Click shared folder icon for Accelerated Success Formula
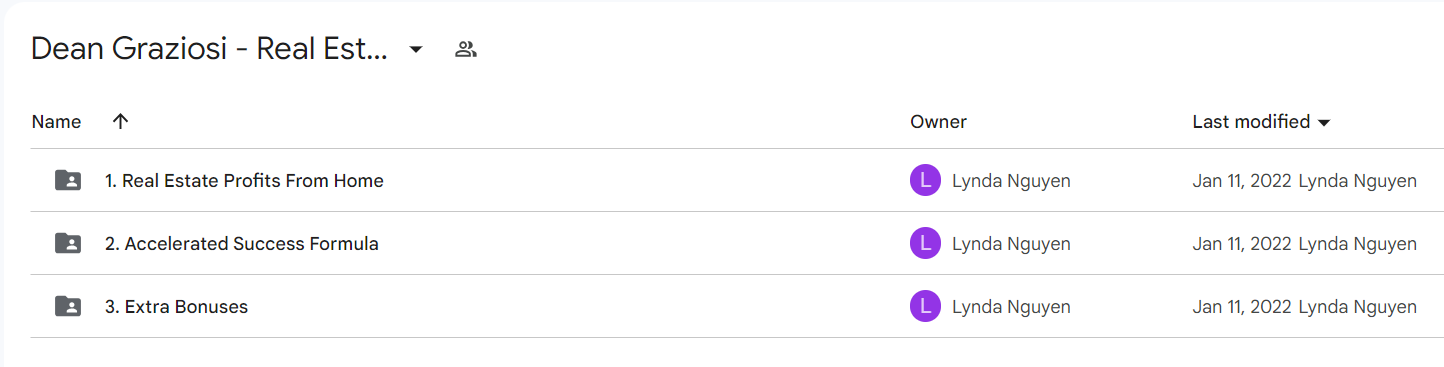Image resolution: width=1444 pixels, height=367 pixels. [68, 243]
